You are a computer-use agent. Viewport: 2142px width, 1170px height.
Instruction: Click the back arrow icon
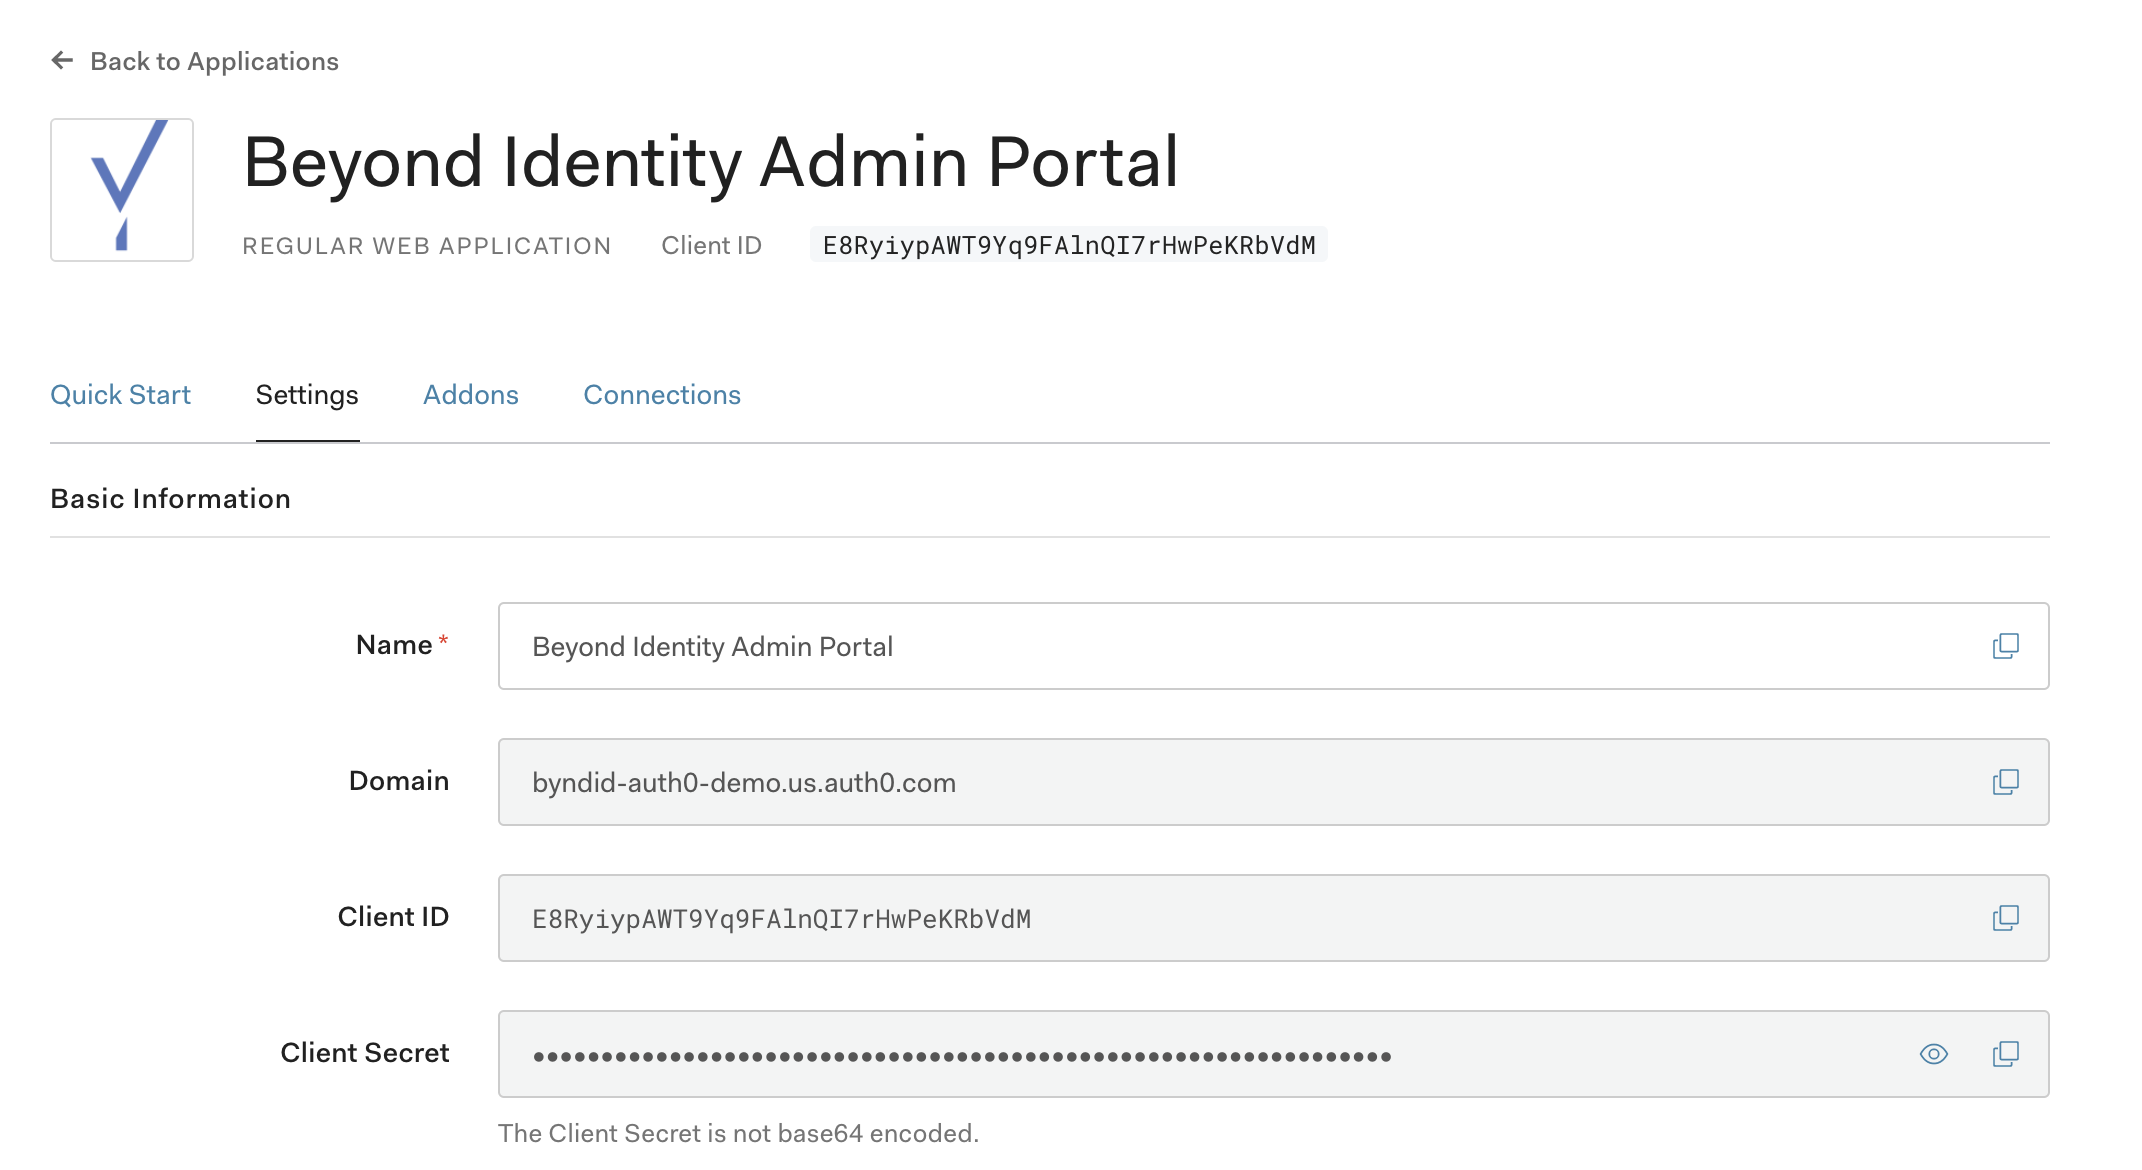point(62,60)
